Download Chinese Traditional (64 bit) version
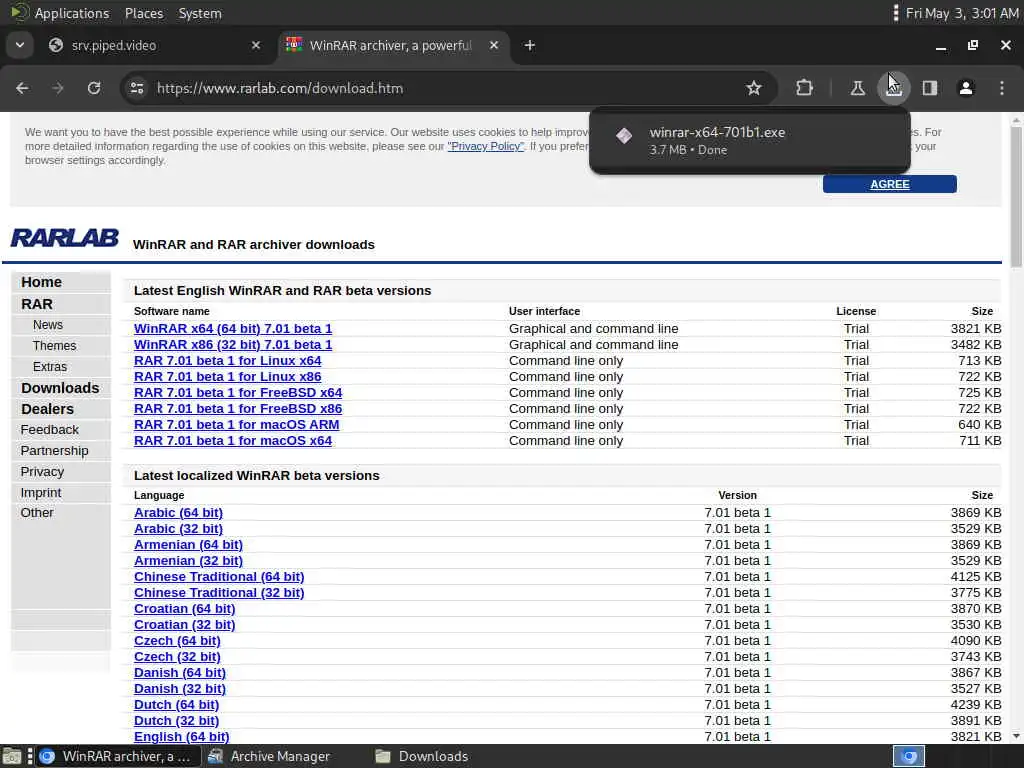Viewport: 1024px width, 768px height. (x=219, y=577)
